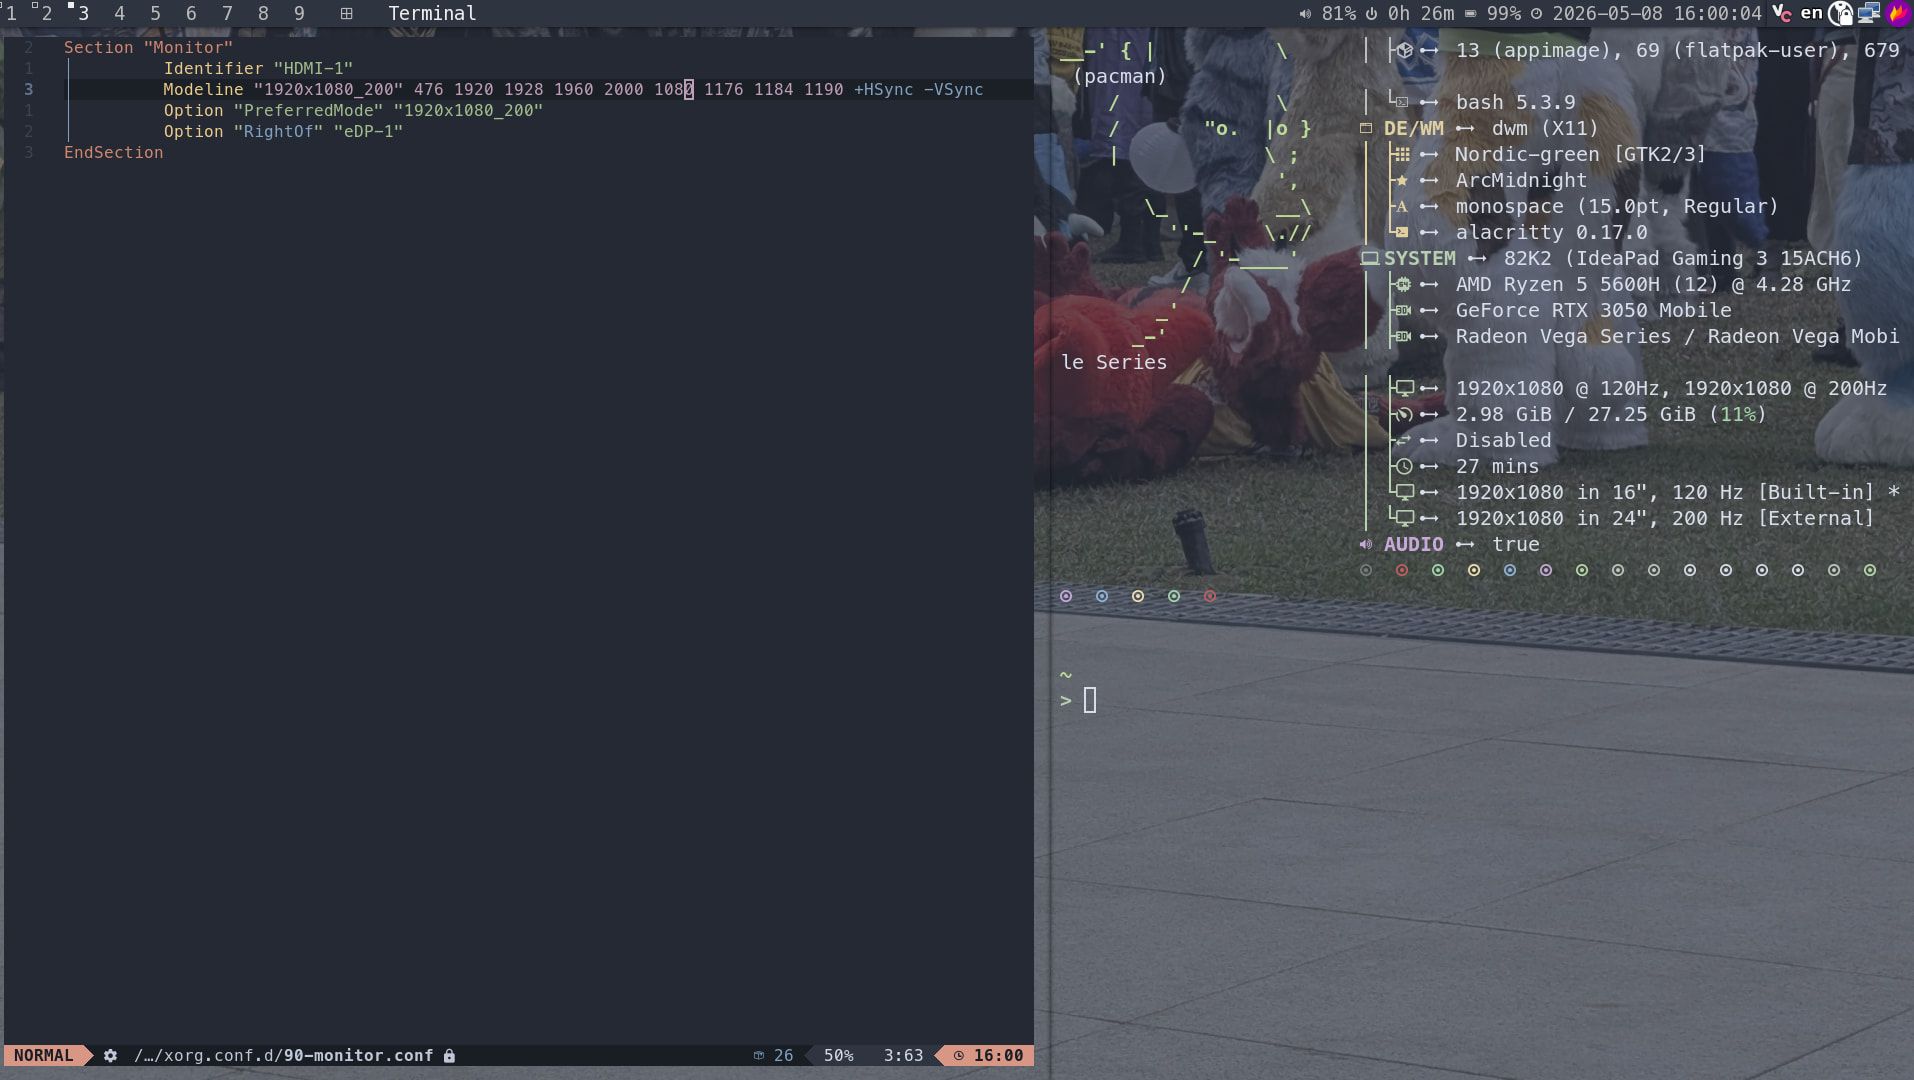Screen dimensions: 1914x1080
Task: Click the speaker volume icon in status bar
Action: coord(1305,14)
